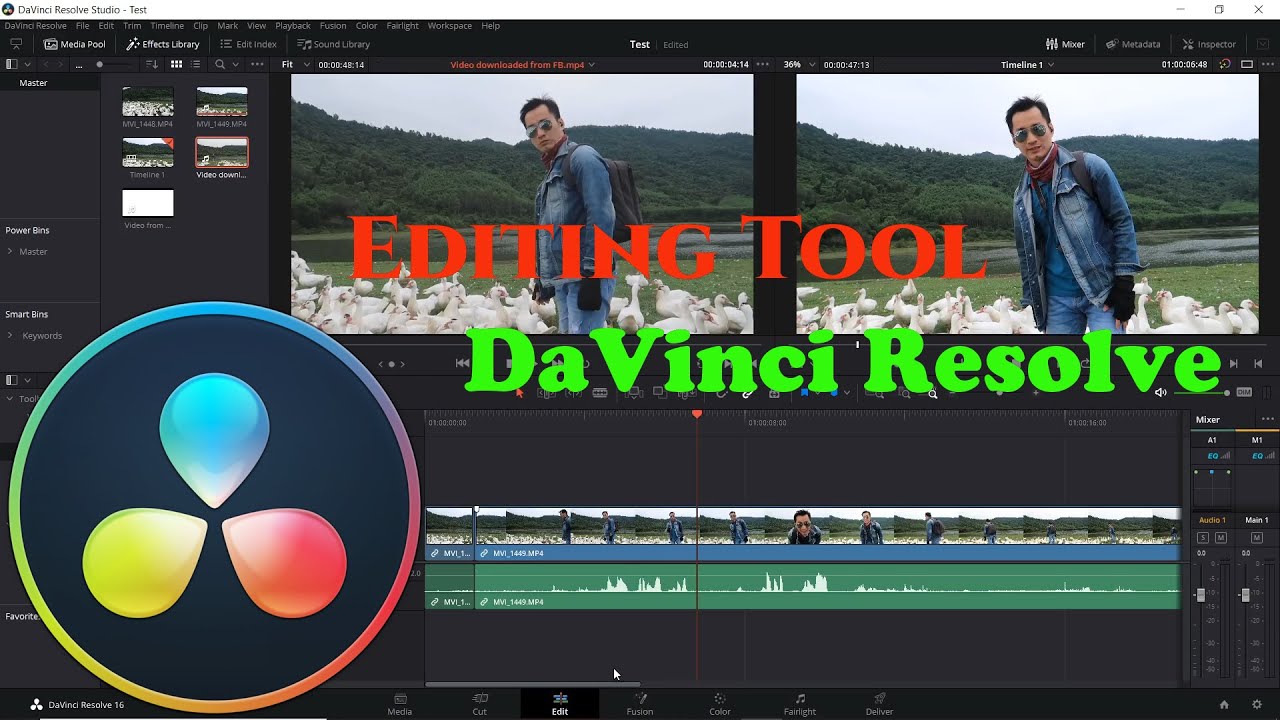1280x720 pixels.
Task: Toggle the DIM audio button
Action: tap(1244, 392)
